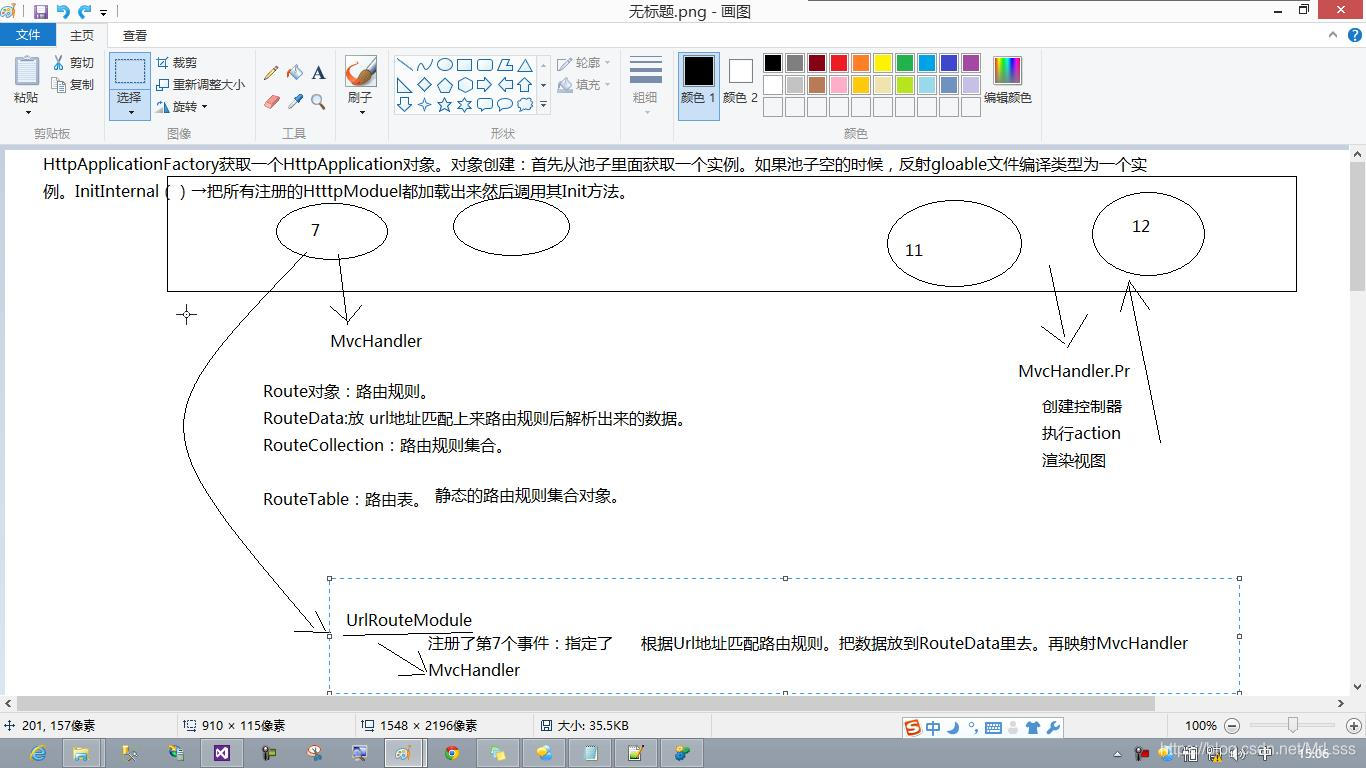The image size is (1366, 768).
Task: Pick the Curve shape
Action: [425, 64]
